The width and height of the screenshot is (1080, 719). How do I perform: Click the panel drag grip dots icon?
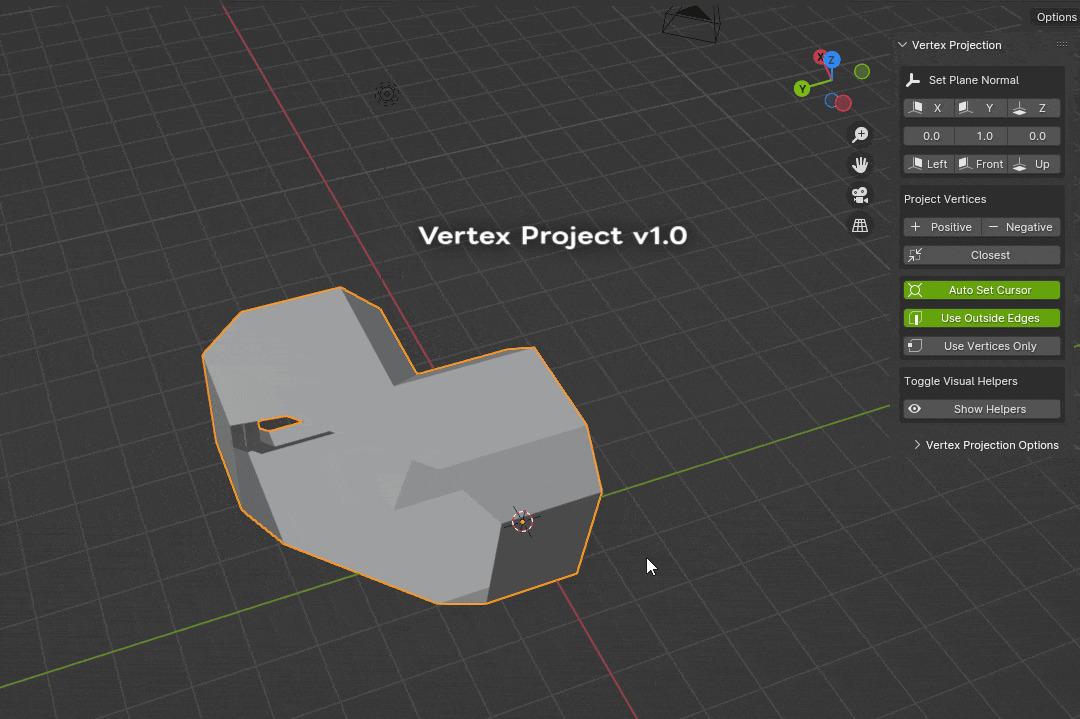click(x=1061, y=44)
